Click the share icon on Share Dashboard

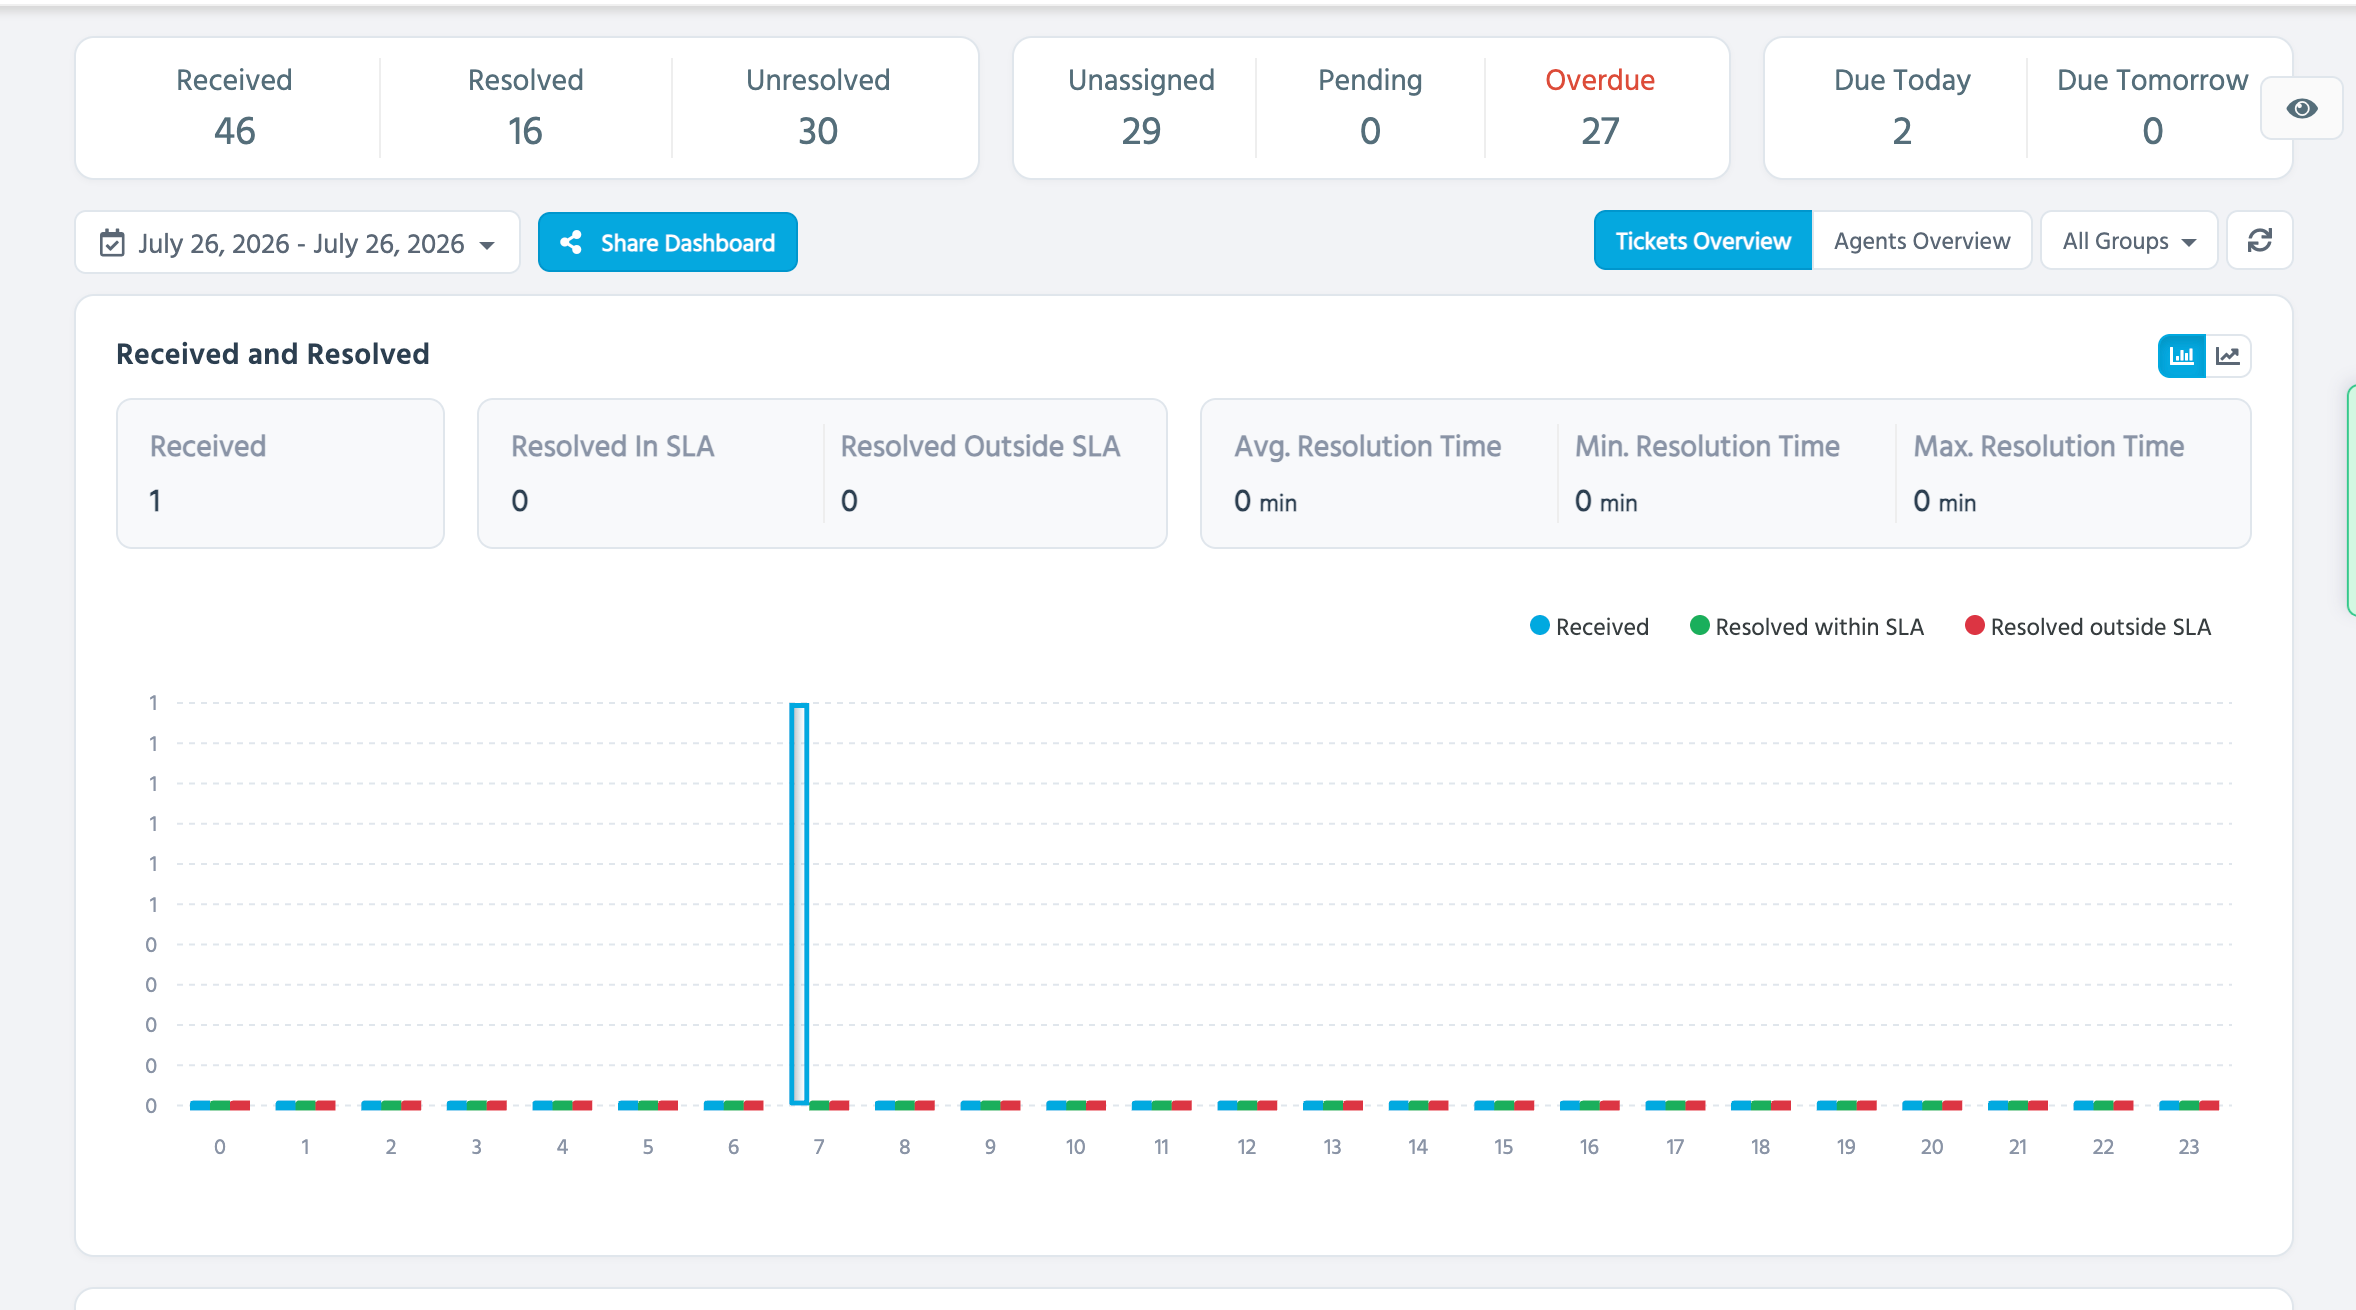(571, 242)
